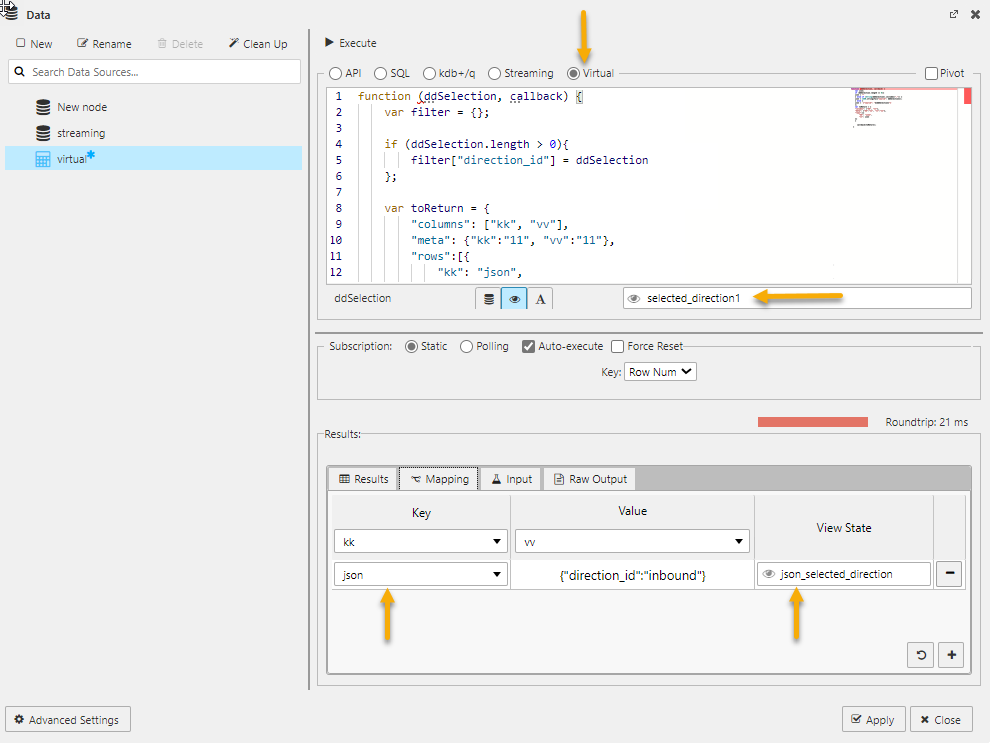
Task: Select the New node database icon
Action: pos(43,107)
